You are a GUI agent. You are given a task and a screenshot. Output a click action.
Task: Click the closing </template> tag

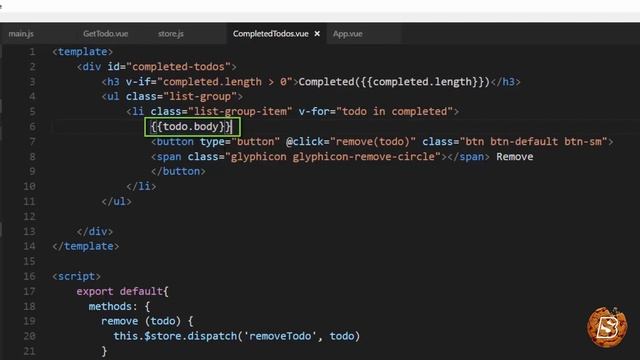(x=86, y=246)
